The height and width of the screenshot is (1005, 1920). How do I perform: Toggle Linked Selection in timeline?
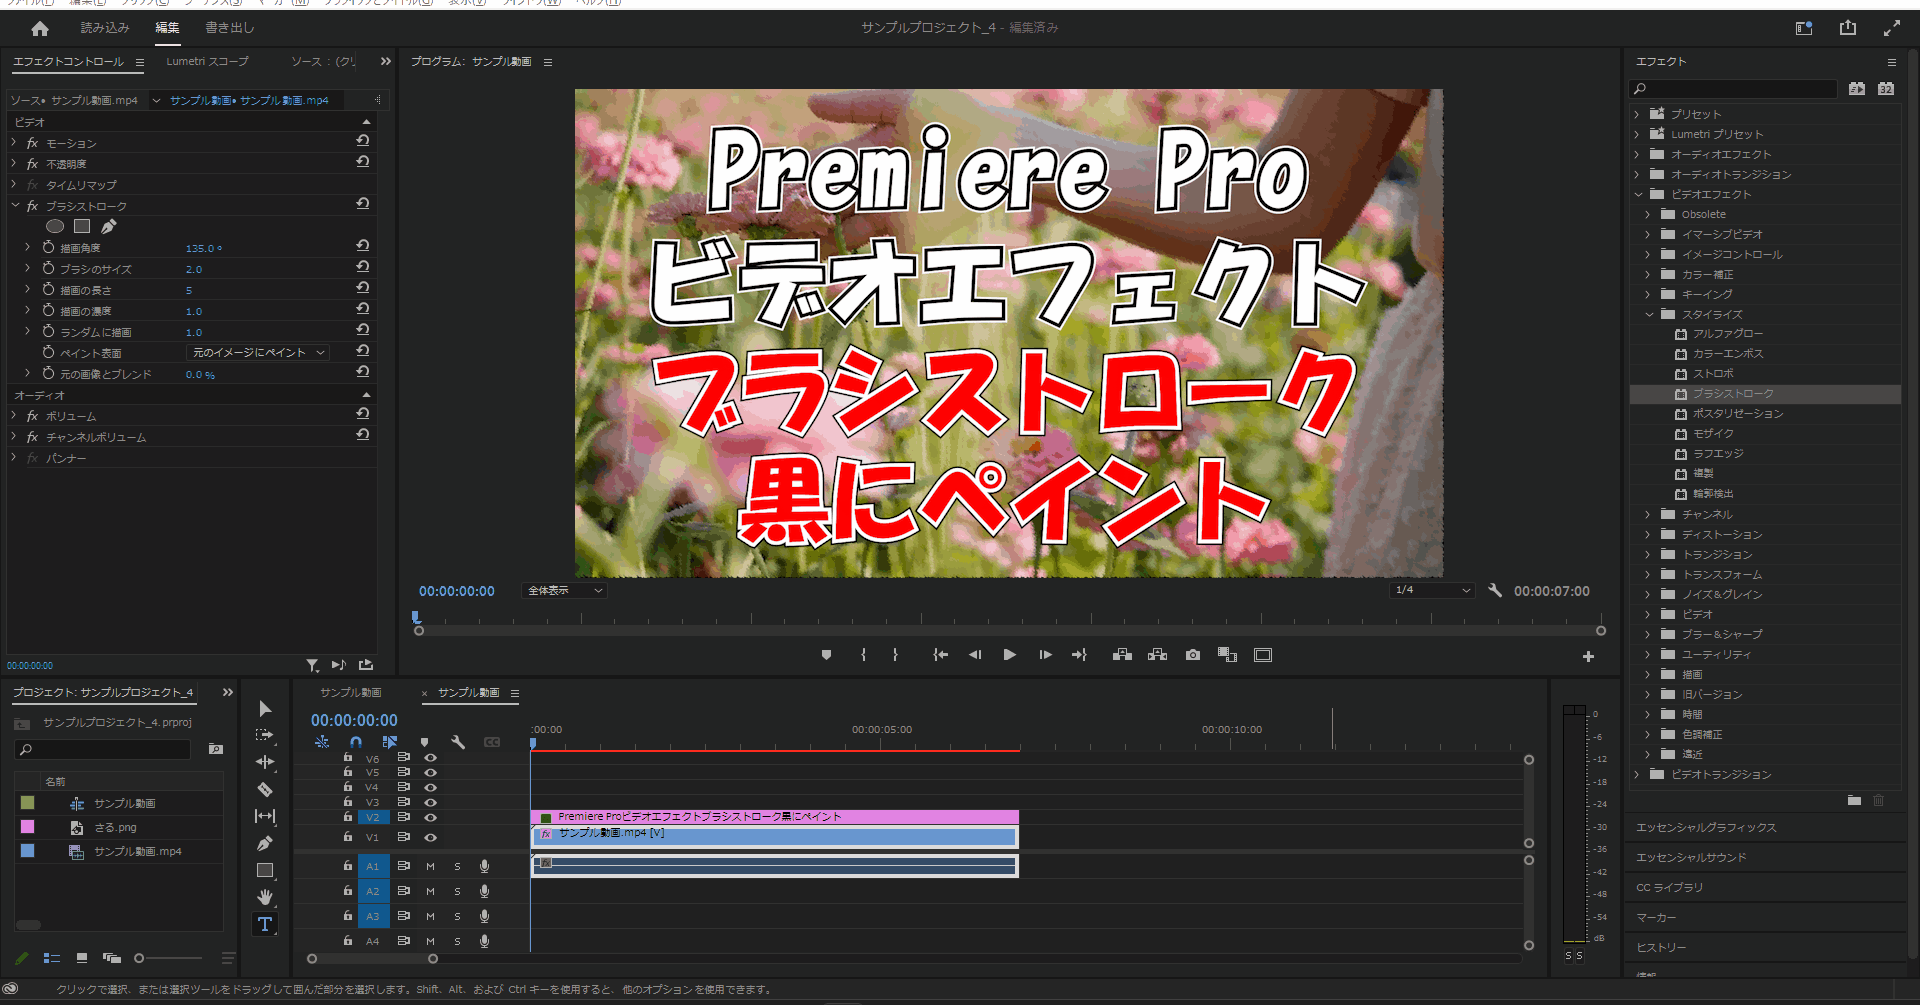[390, 742]
